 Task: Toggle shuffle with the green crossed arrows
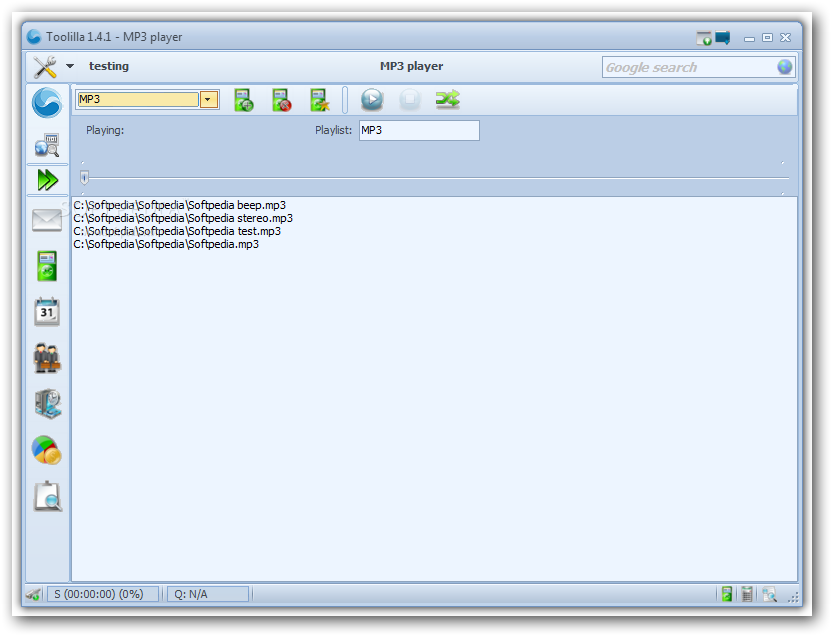coord(447,99)
